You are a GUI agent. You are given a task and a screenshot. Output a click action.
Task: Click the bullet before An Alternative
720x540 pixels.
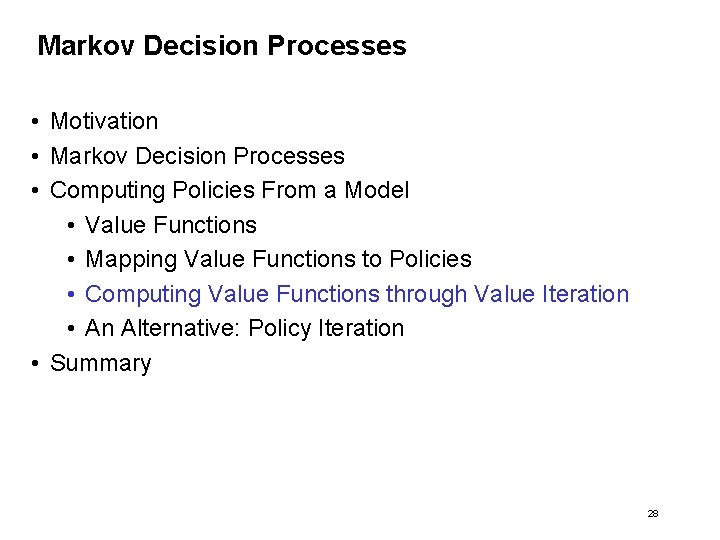(70, 328)
